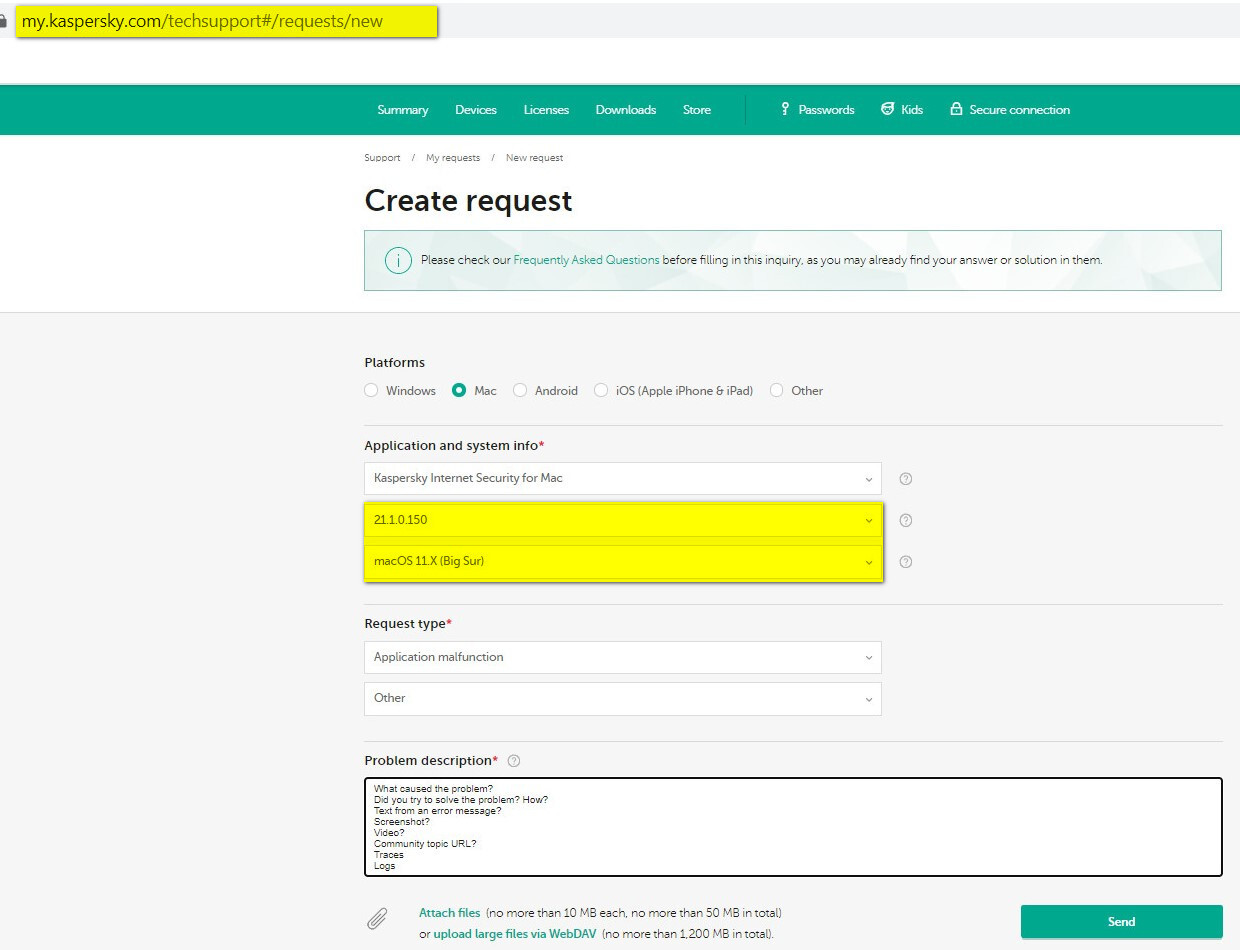Select iOS (Apple iPhone & iPad) radio button
Viewport: 1240px width, 950px height.
point(601,391)
